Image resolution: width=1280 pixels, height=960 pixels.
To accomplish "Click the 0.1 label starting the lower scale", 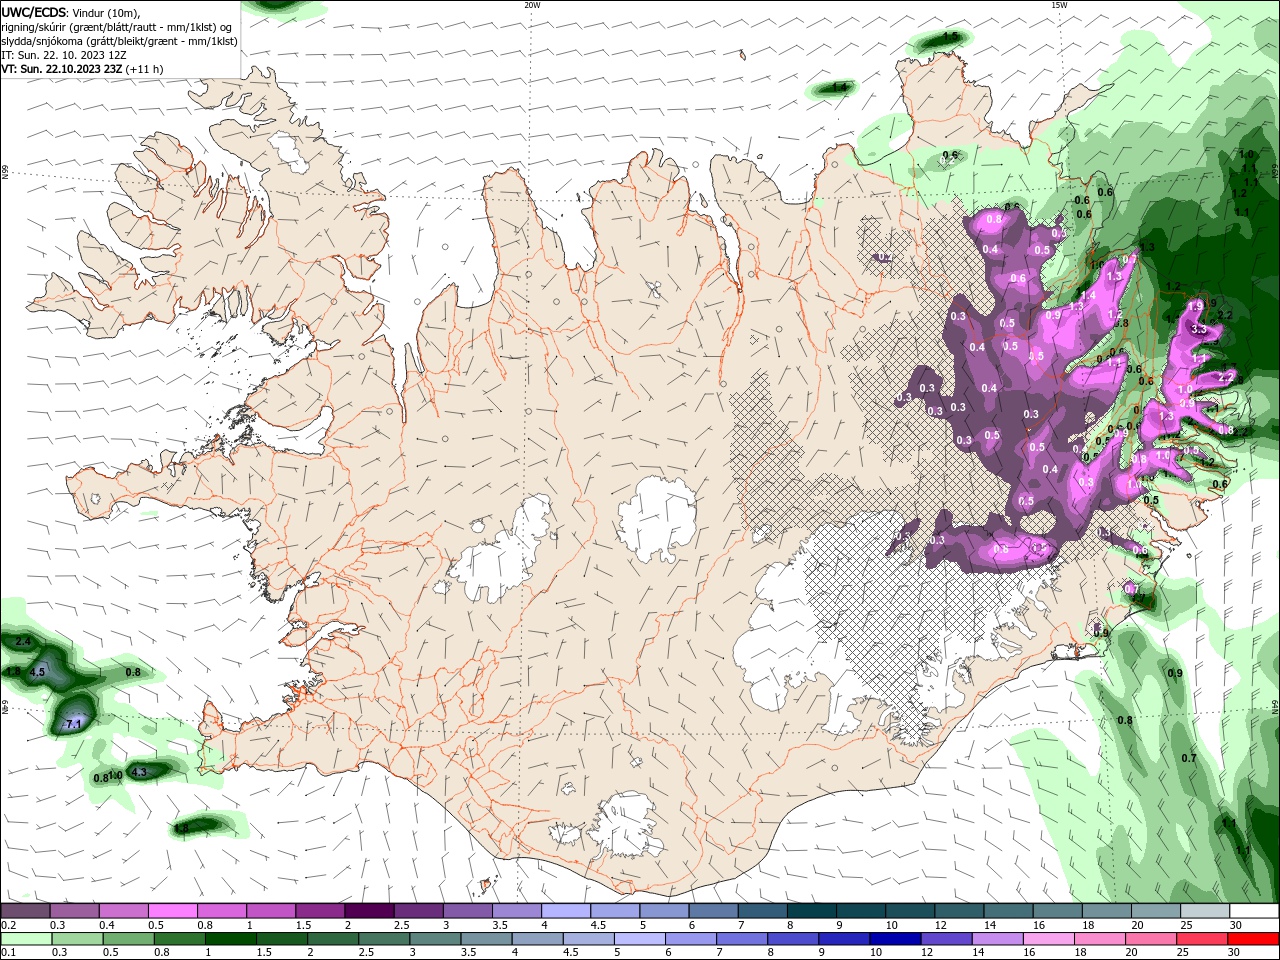I will (8, 952).
